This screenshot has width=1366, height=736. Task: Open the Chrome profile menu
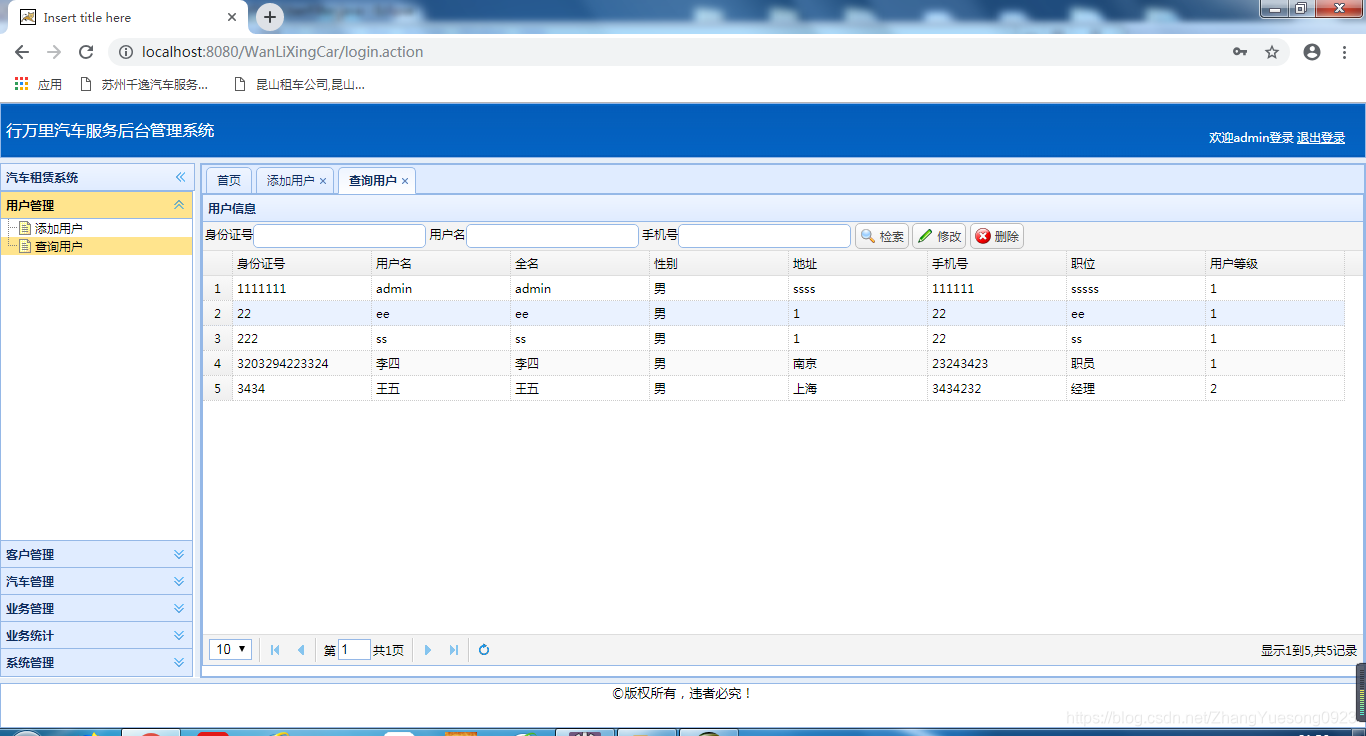(1312, 52)
